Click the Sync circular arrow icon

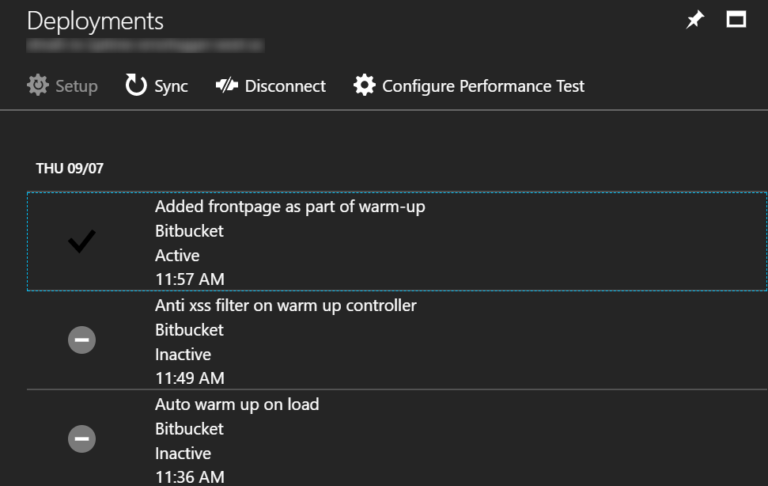[136, 86]
